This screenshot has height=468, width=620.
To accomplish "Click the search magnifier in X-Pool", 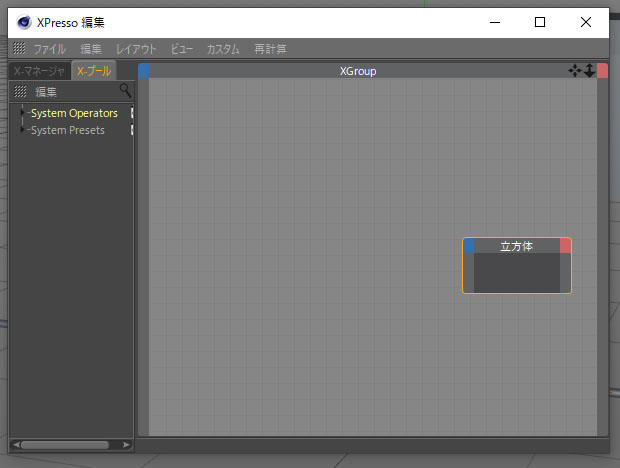I will tap(125, 91).
